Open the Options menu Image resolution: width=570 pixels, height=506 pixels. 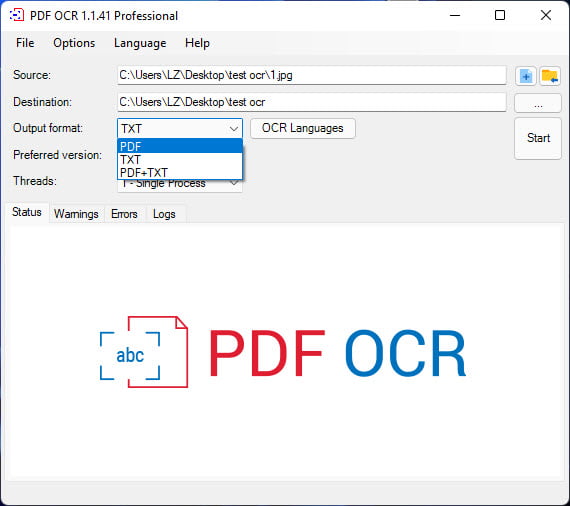pos(74,43)
